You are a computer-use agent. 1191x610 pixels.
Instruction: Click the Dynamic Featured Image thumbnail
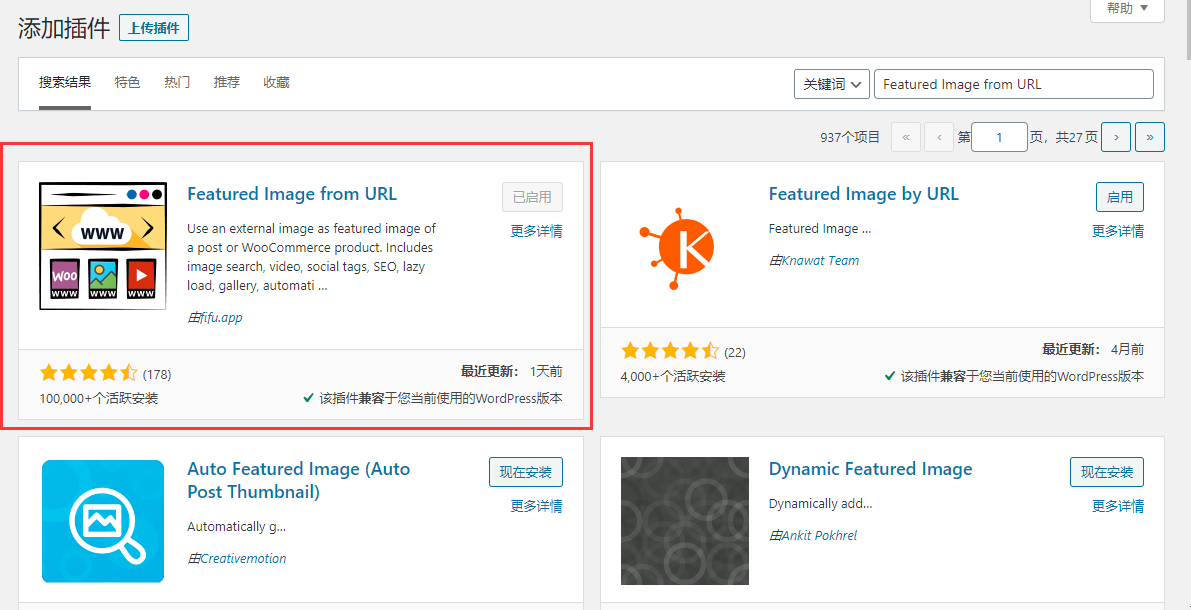tap(684, 521)
